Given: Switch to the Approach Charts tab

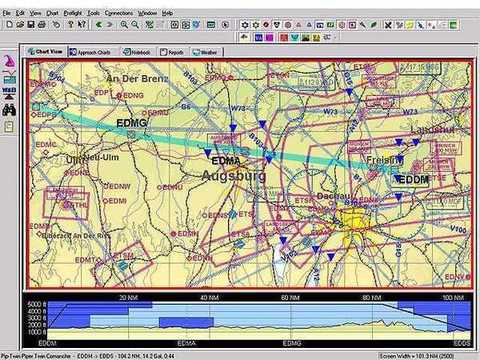Looking at the screenshot, I should click(90, 52).
